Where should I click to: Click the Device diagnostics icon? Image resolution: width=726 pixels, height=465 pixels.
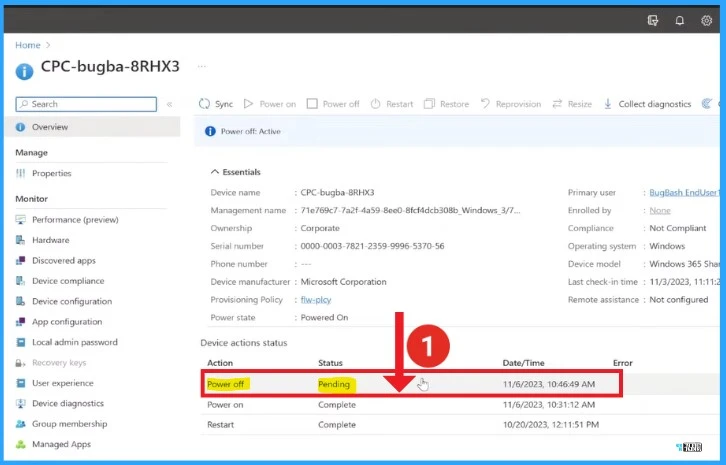20,403
